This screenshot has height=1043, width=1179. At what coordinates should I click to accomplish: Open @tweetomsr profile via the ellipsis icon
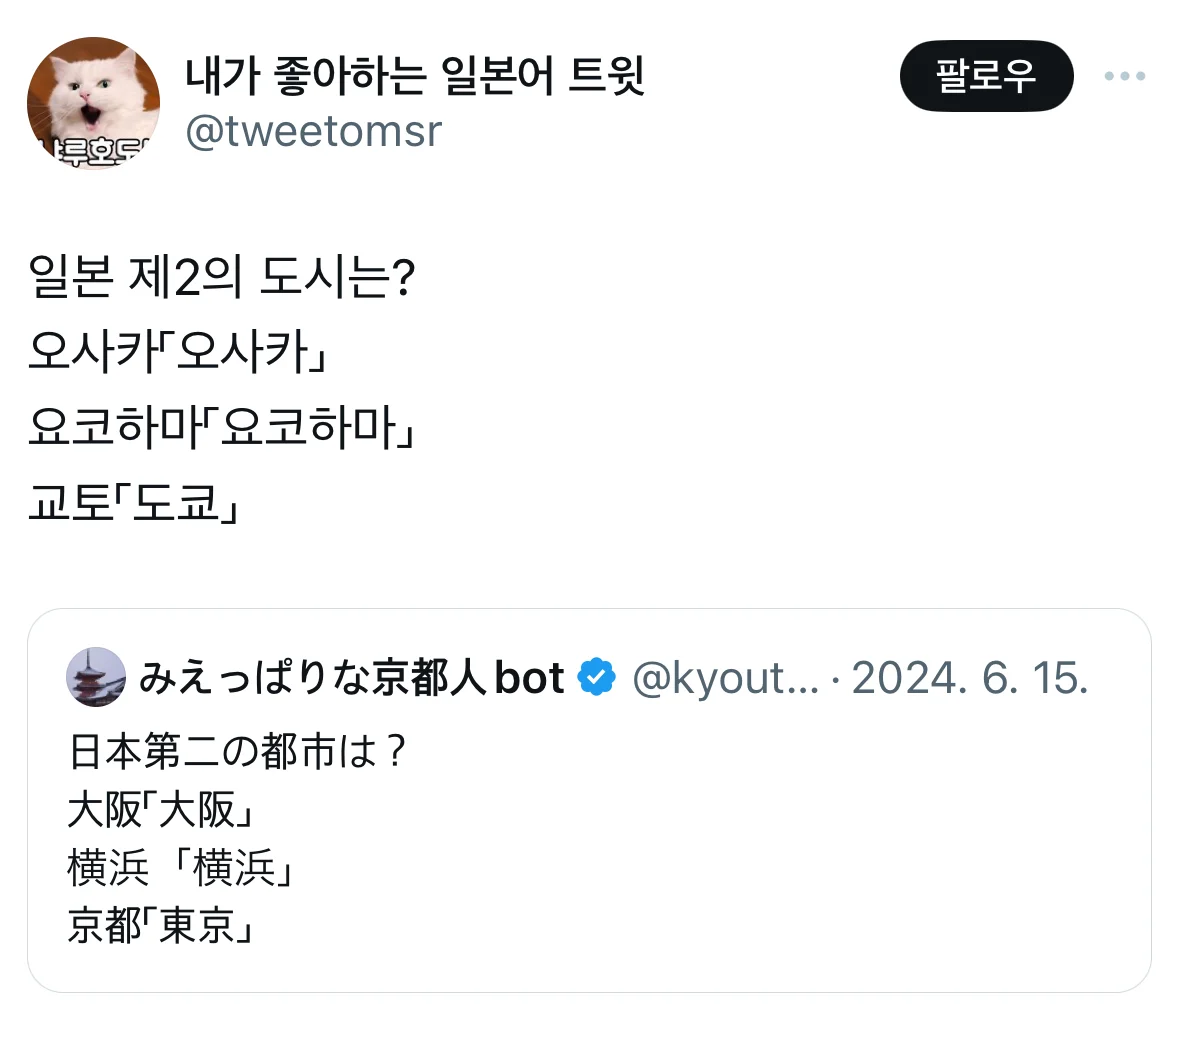point(1128,75)
